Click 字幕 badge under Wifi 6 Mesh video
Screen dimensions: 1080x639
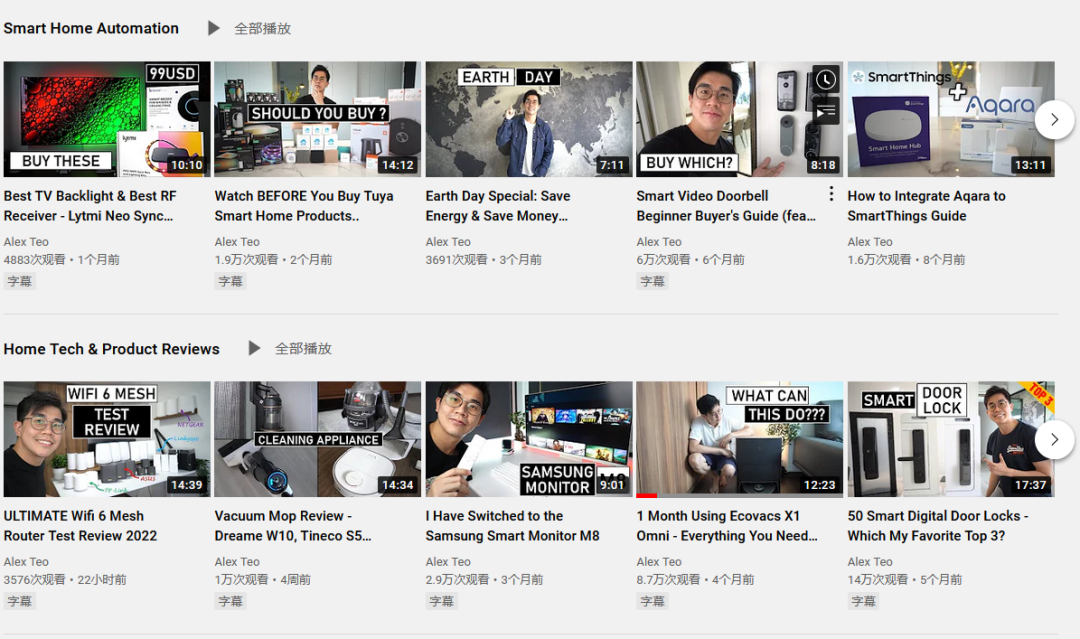point(19,601)
